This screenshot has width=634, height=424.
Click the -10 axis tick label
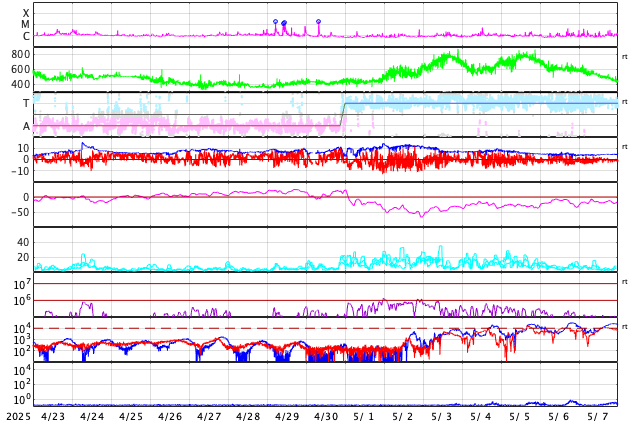tap(21, 171)
